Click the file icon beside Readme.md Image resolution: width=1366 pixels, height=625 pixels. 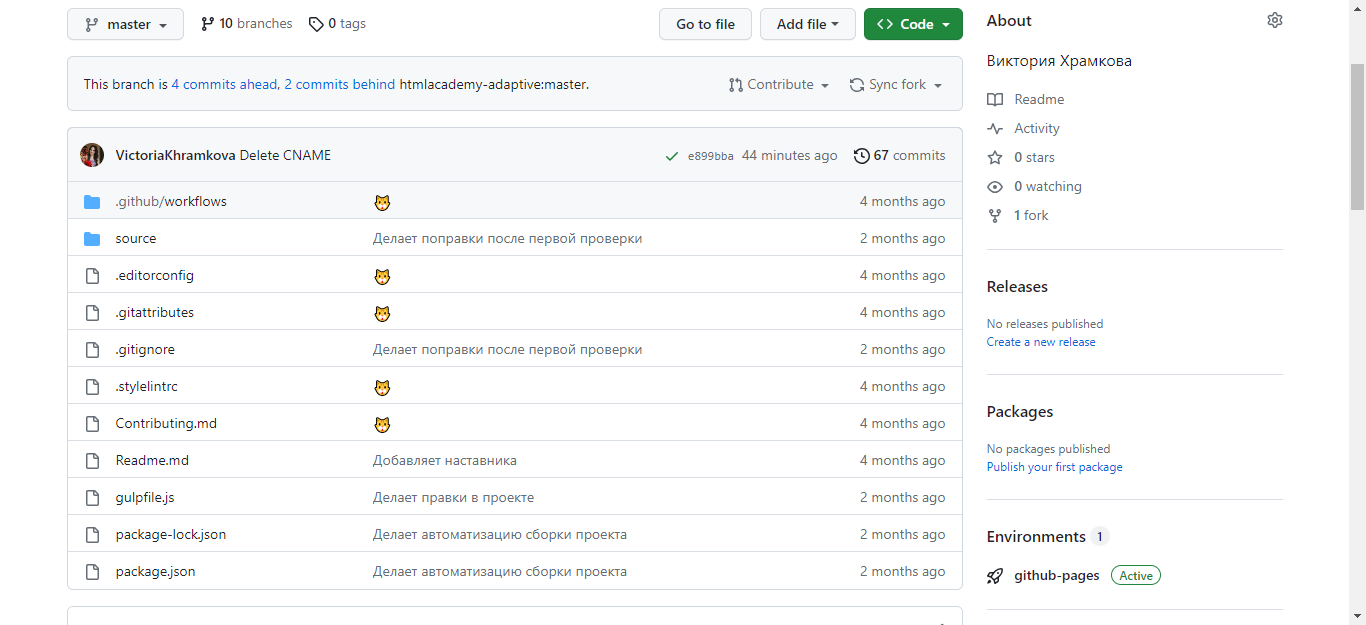92,461
